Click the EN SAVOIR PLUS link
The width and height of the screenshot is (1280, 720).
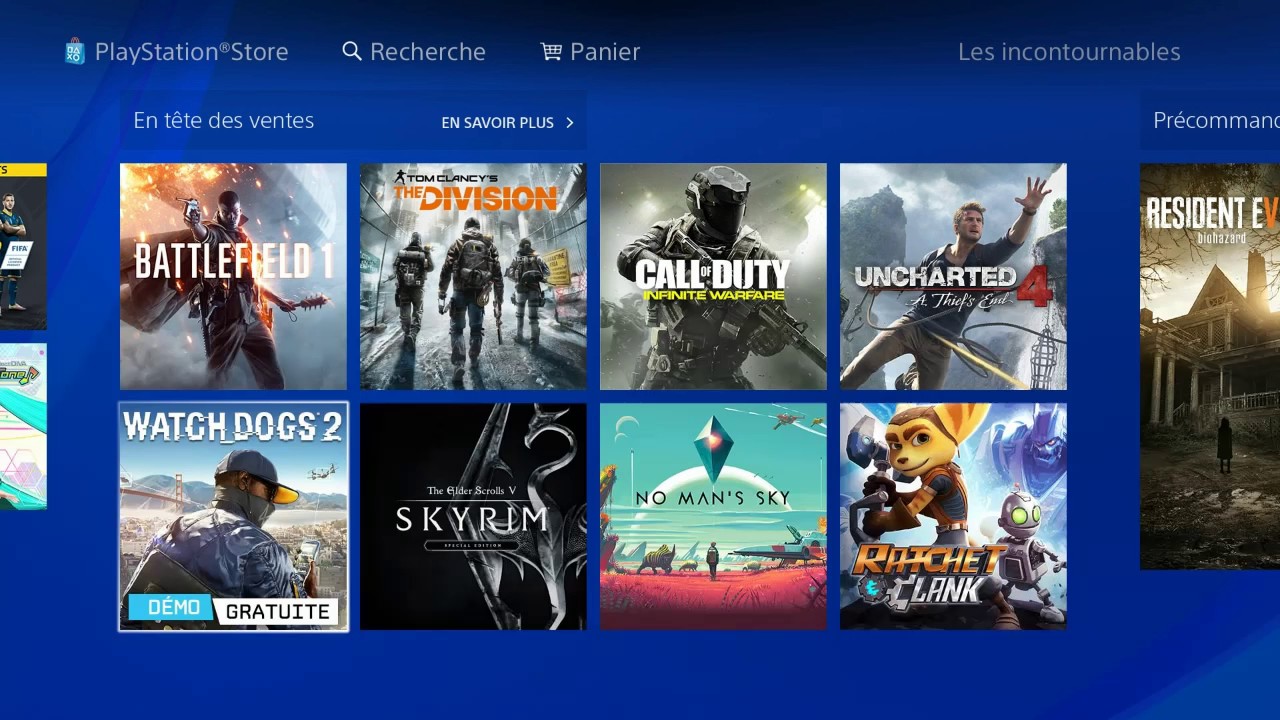click(x=497, y=123)
